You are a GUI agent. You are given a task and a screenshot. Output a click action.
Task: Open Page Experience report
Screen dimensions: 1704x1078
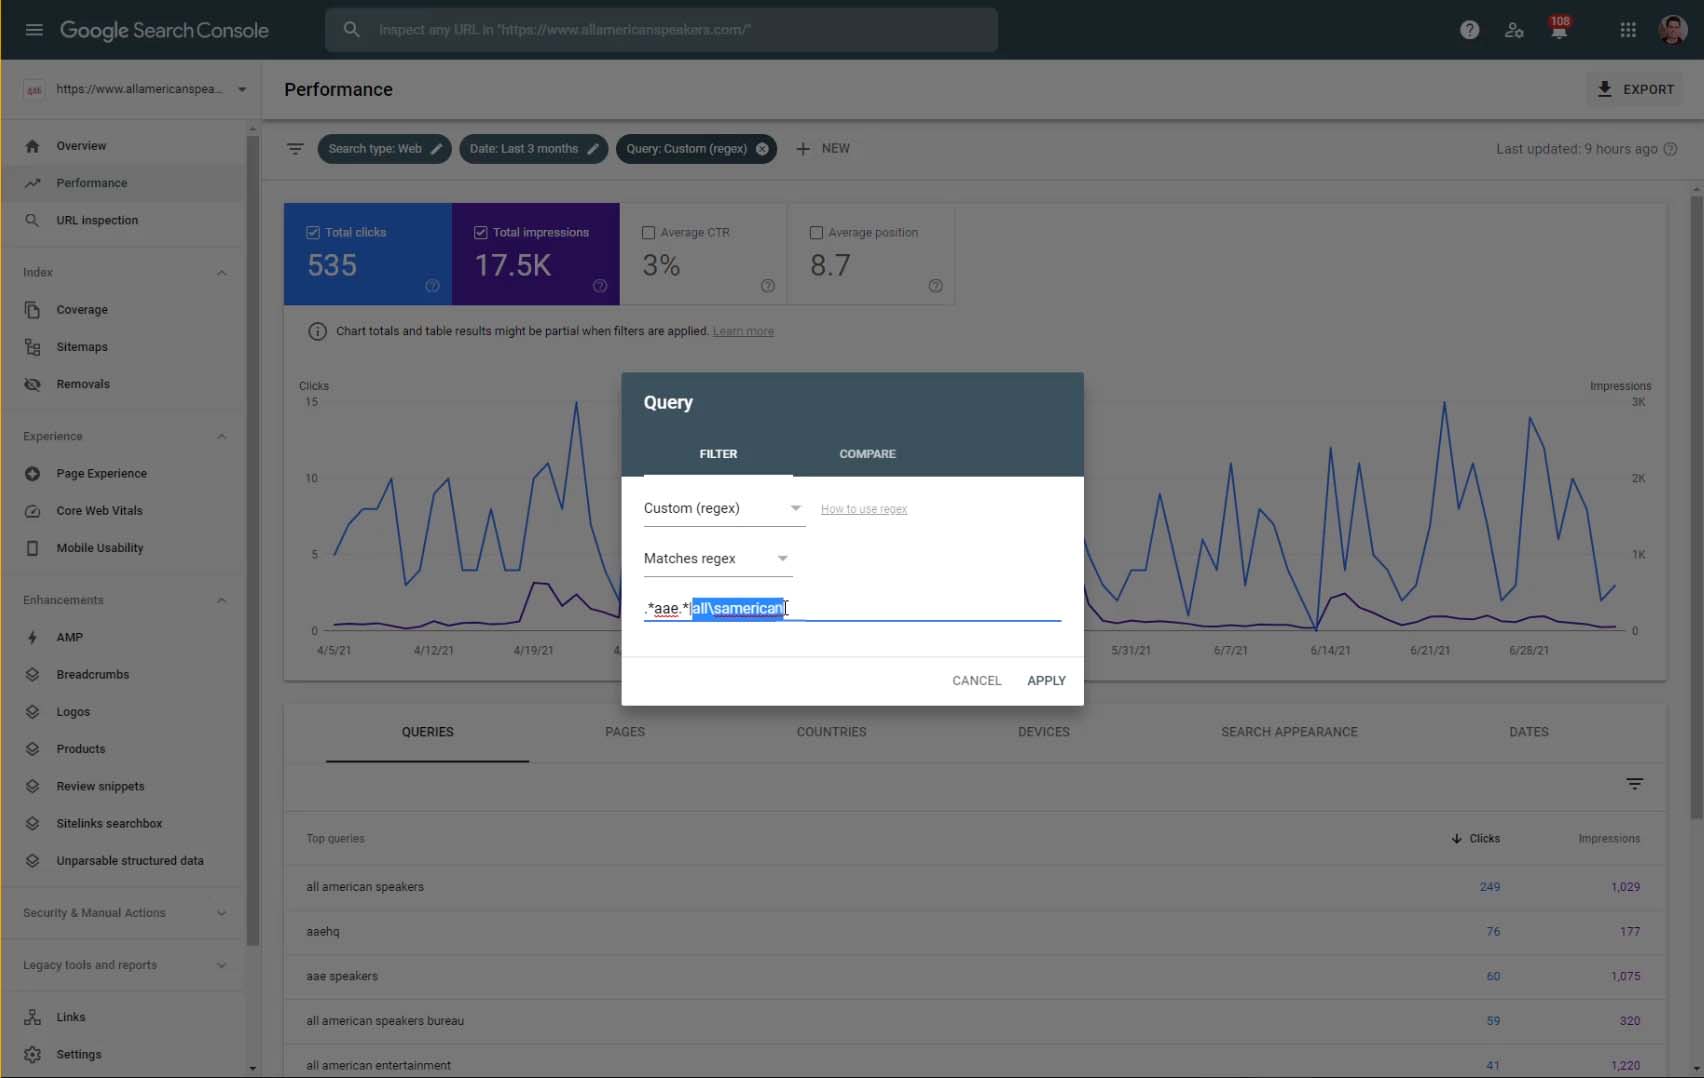tap(101, 474)
